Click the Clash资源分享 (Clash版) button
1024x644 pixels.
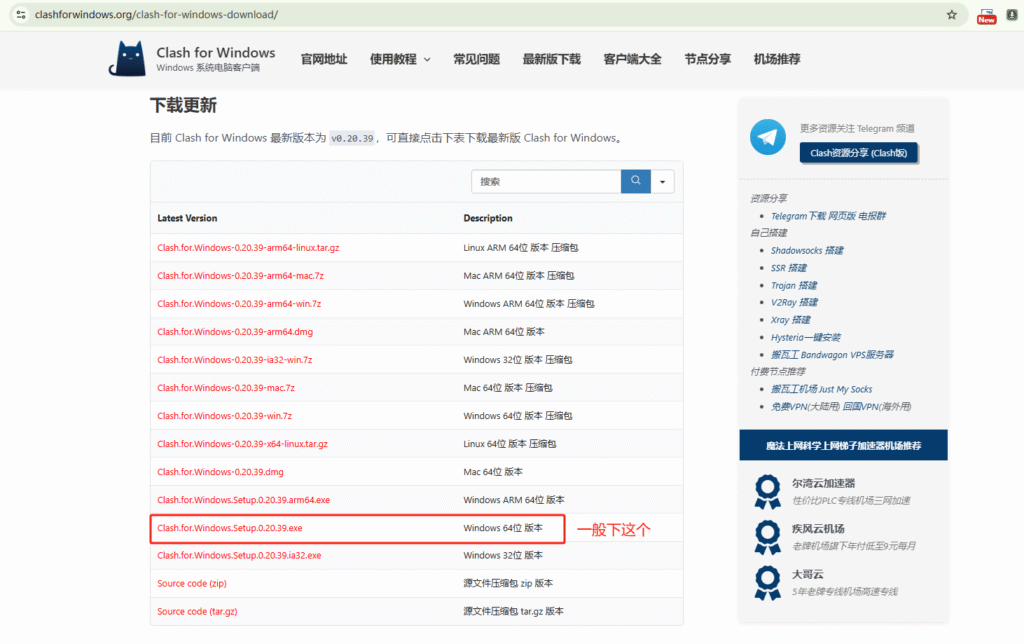pos(858,153)
